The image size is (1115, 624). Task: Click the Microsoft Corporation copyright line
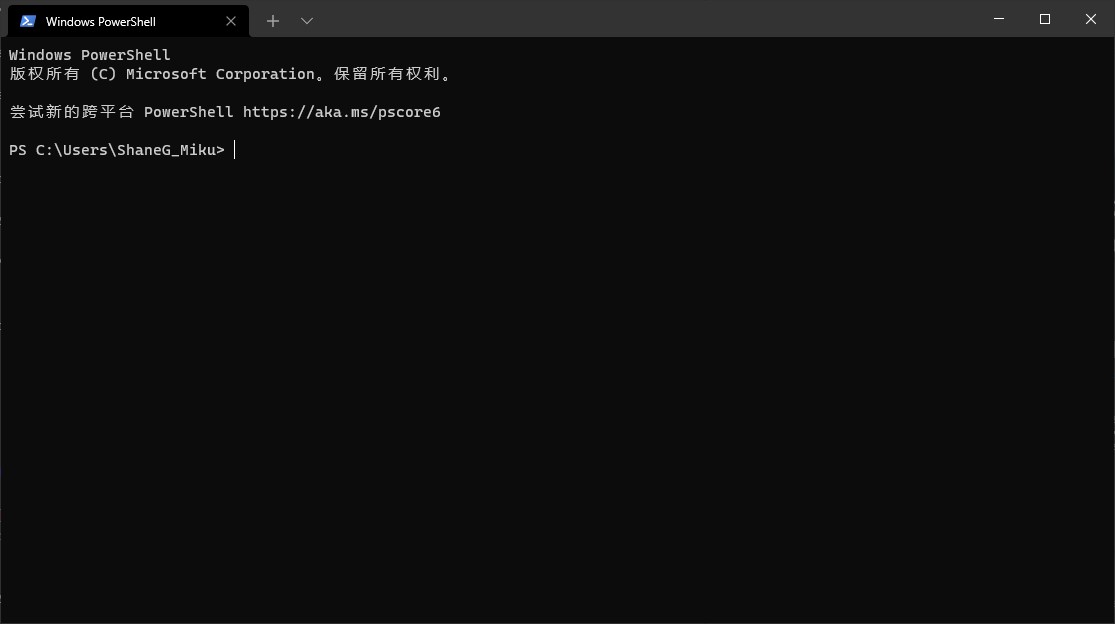(x=230, y=74)
